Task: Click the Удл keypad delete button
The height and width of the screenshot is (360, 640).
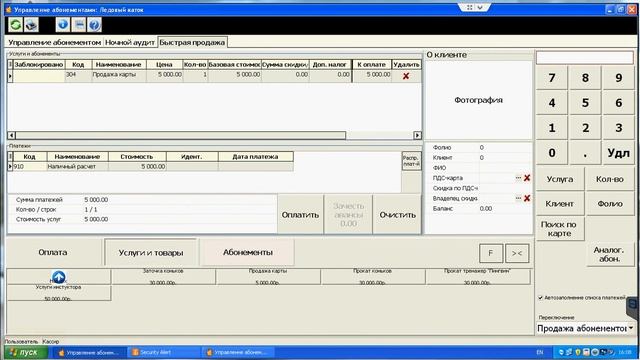Action: pyautogui.click(x=618, y=153)
